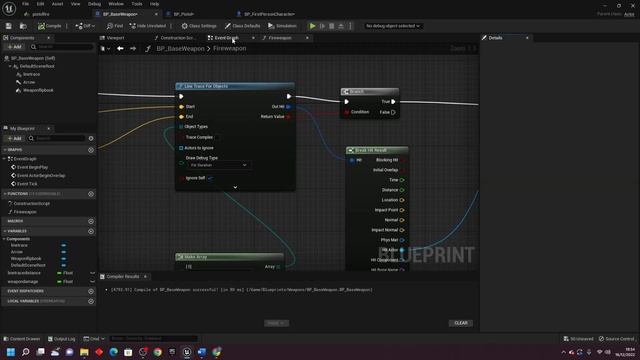
Task: Click the Branch node True output pin
Action: 393,102
